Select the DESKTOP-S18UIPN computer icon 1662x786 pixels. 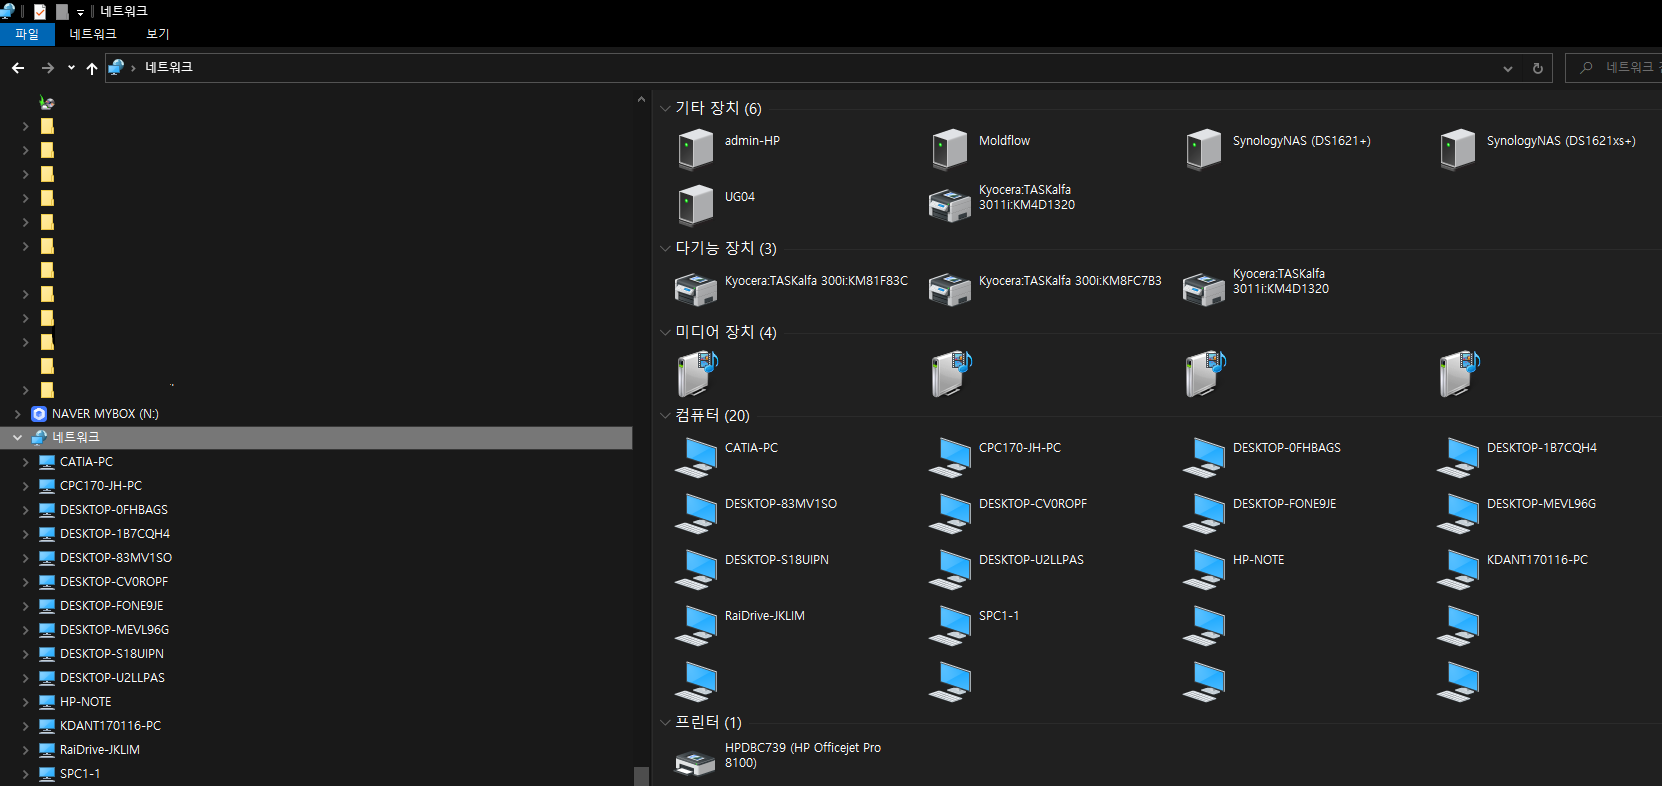pyautogui.click(x=696, y=569)
